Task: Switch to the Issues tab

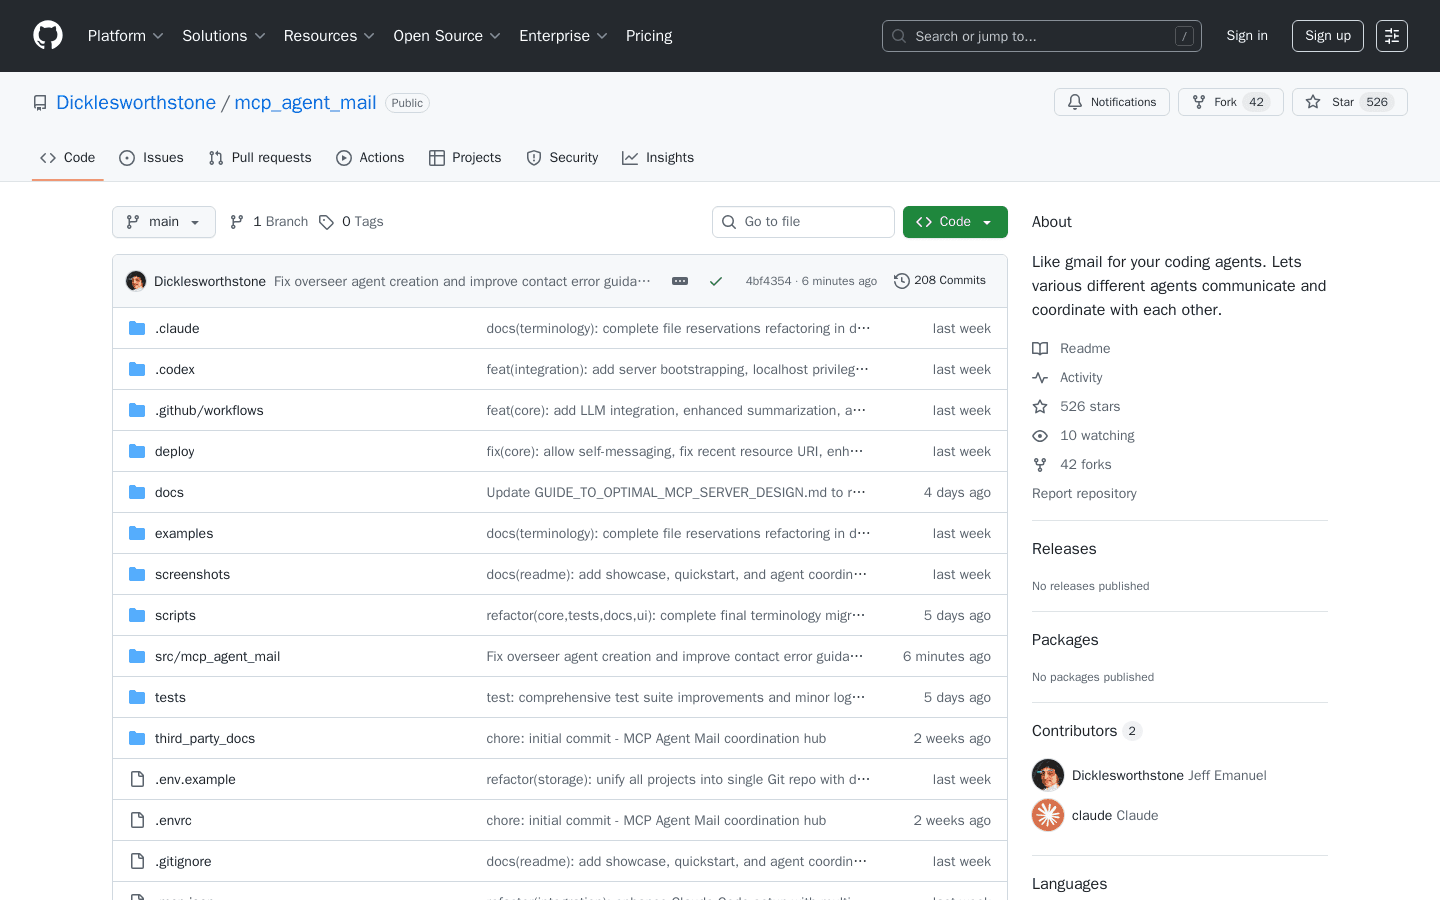Action: click(151, 157)
